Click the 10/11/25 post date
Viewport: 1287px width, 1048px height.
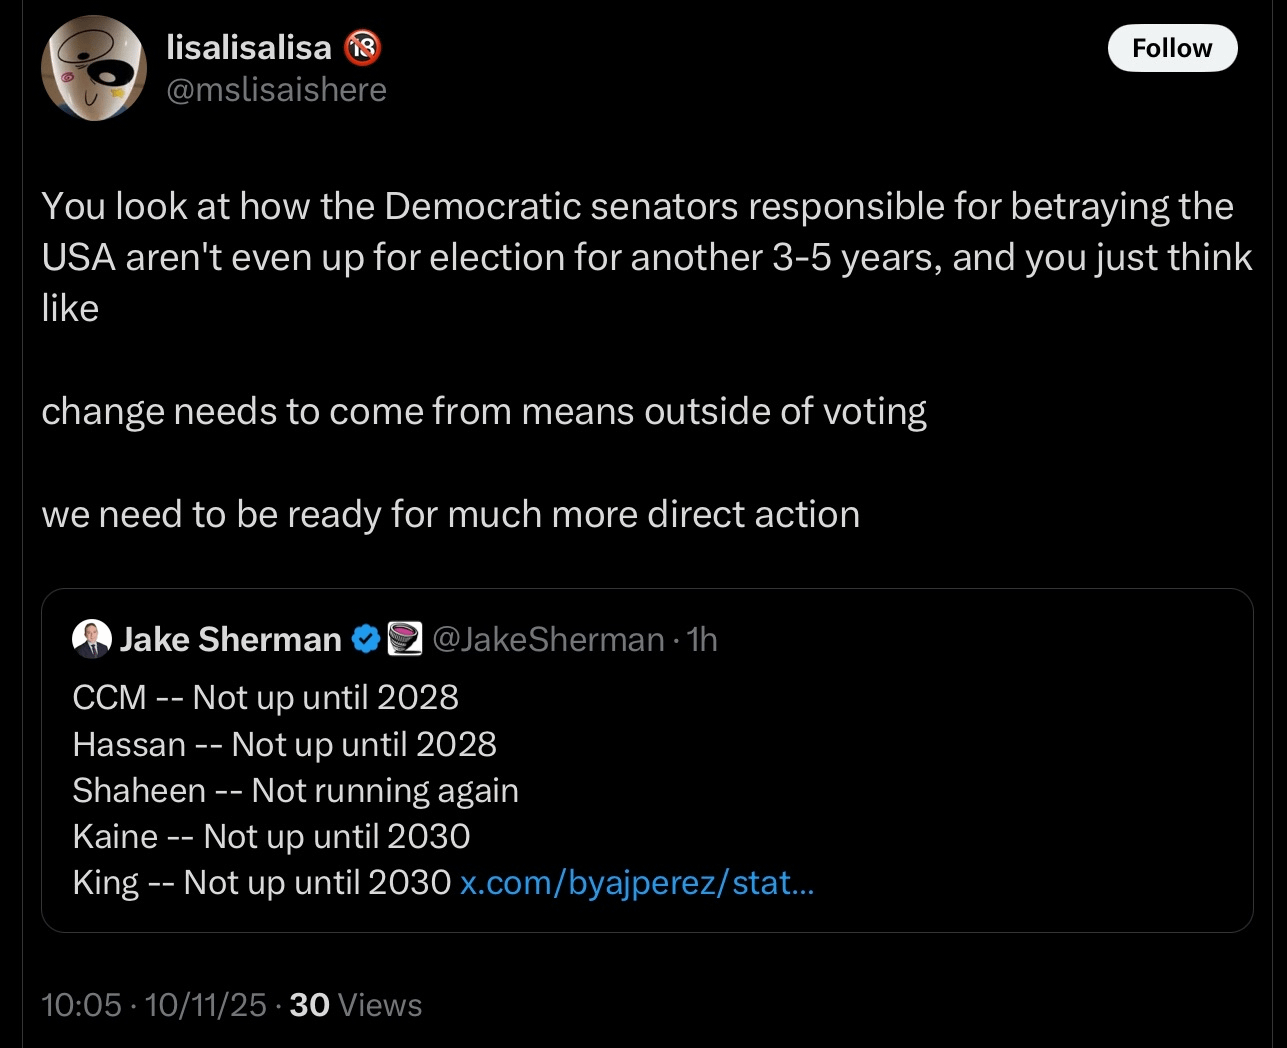click(206, 1005)
